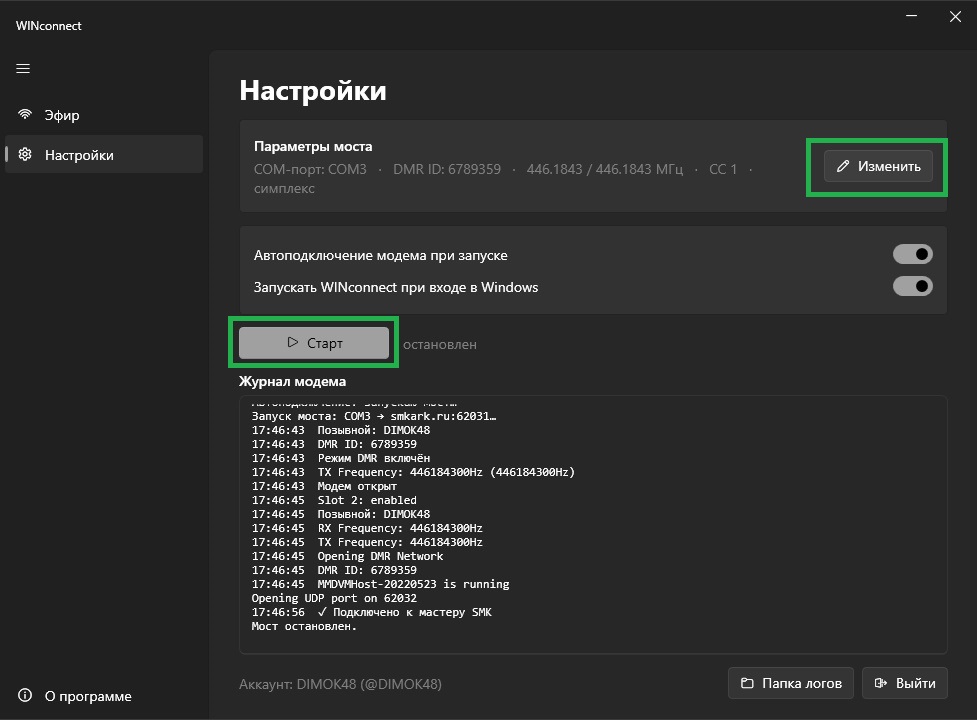
Task: Click the 'Настройки' page title
Action: click(x=313, y=91)
